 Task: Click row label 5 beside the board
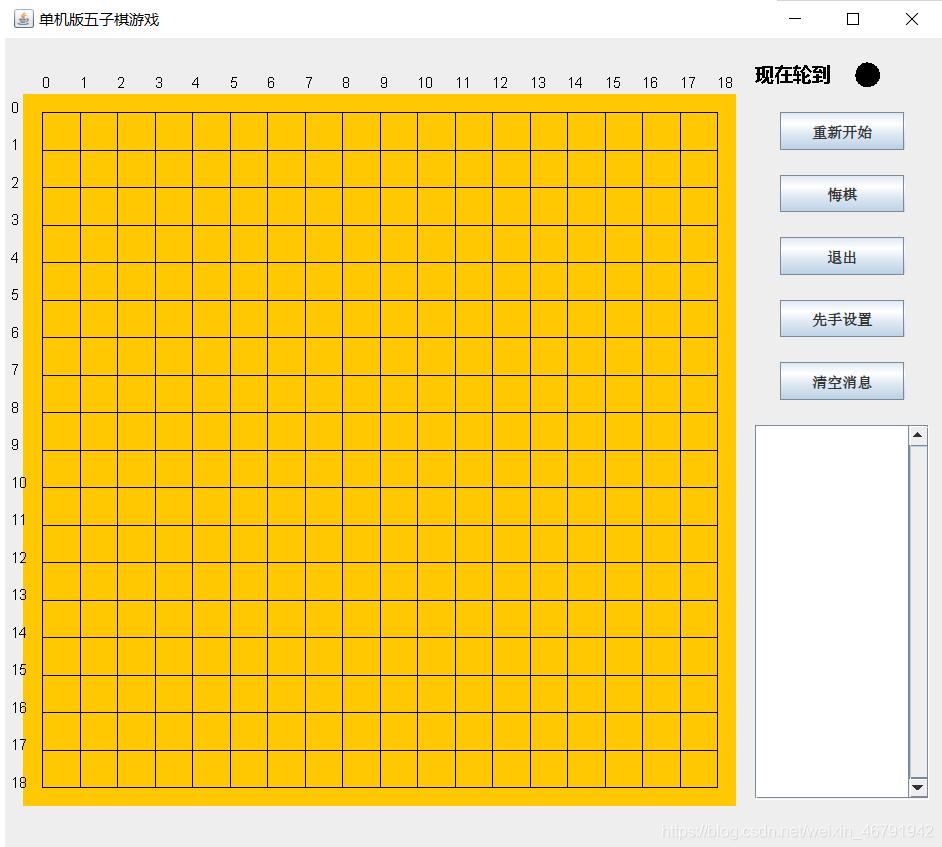(14, 295)
